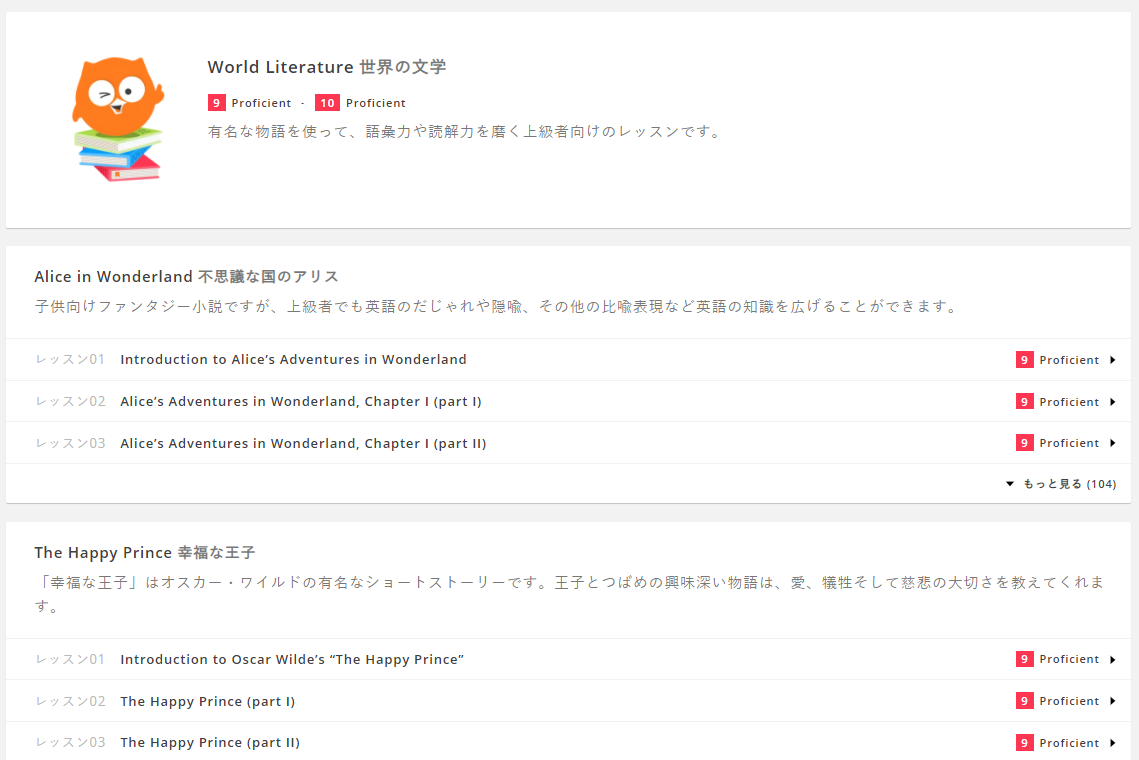
Task: Open lesson The Happy Prince (part I)
Action: pos(208,702)
